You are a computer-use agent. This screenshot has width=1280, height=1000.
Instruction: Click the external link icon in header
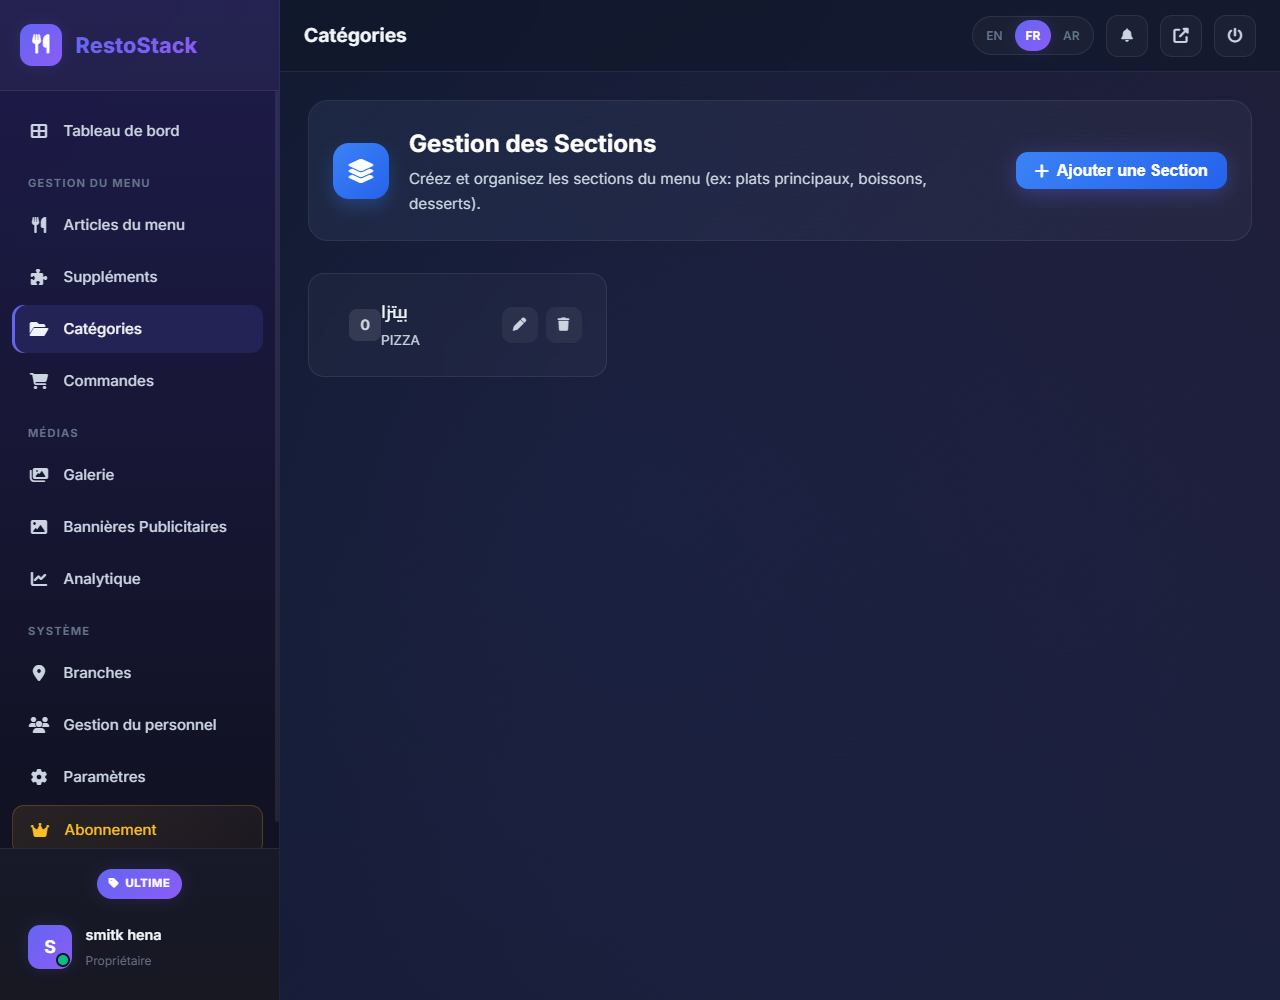(1180, 36)
